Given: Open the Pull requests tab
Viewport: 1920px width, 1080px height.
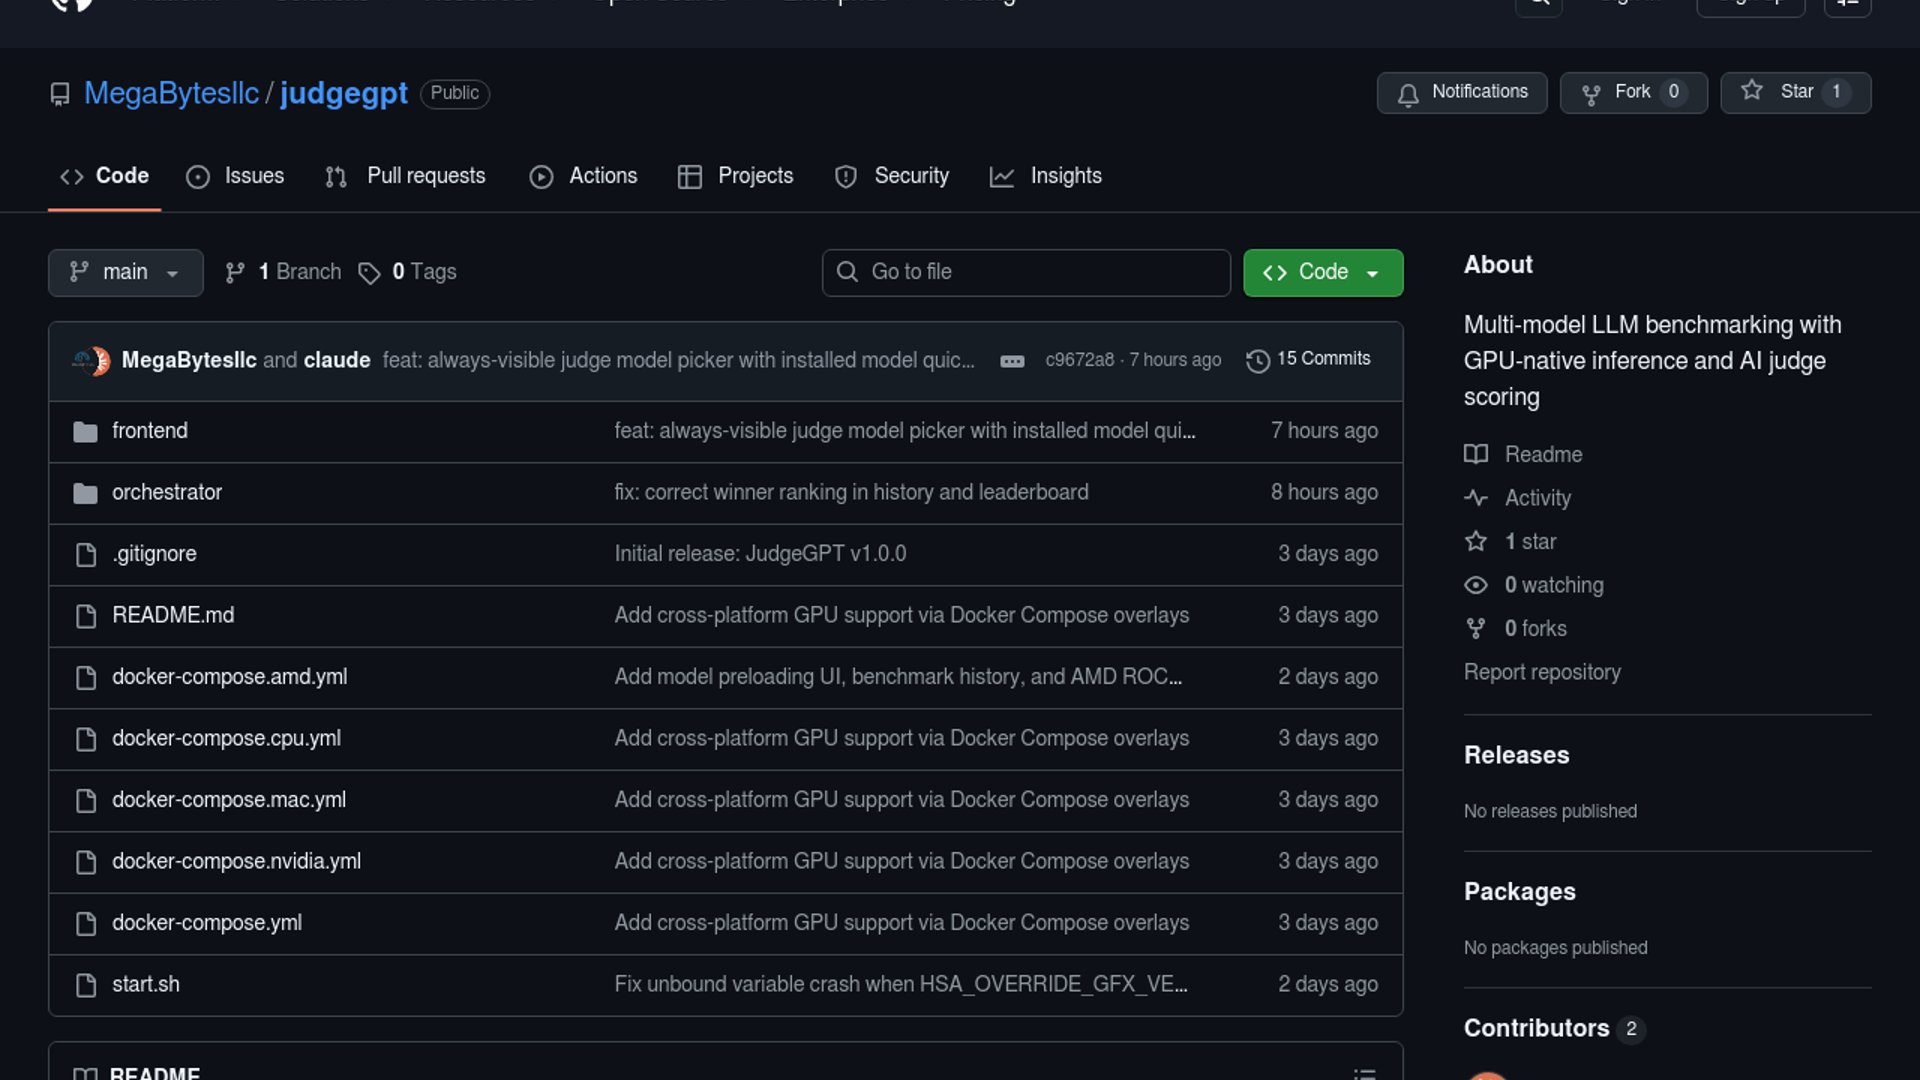Looking at the screenshot, I should 406,176.
